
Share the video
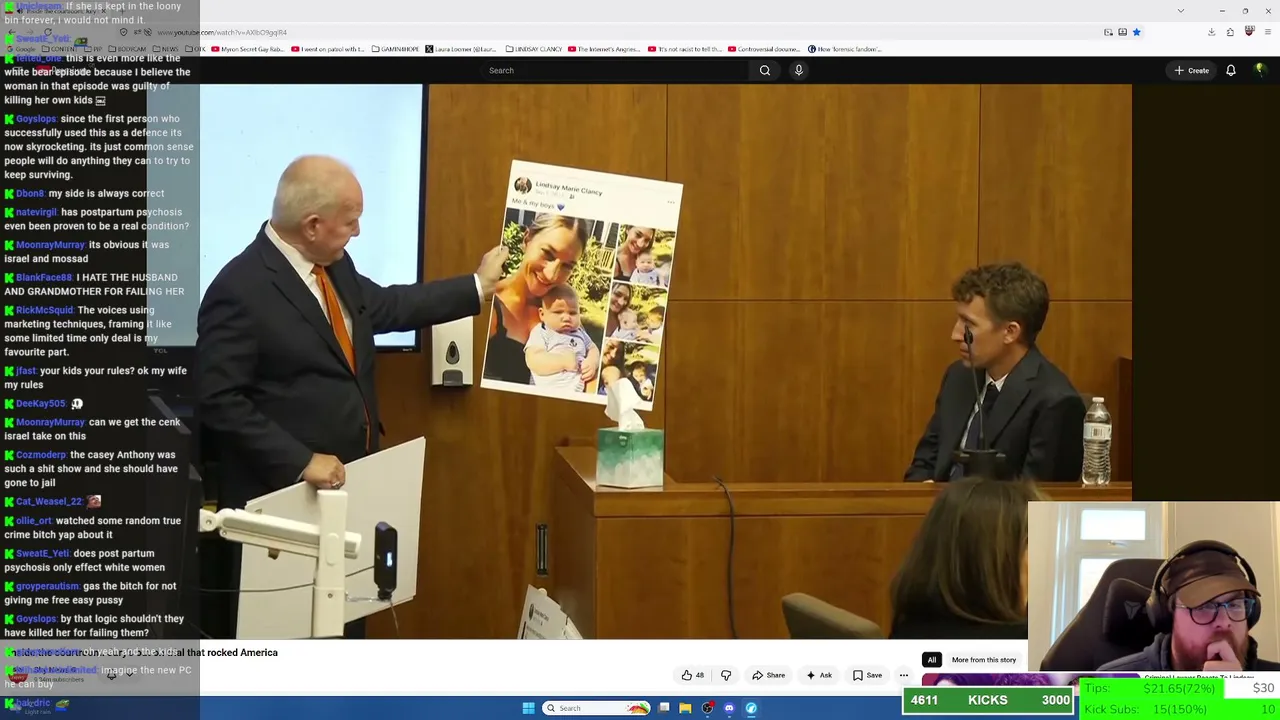coord(769,675)
